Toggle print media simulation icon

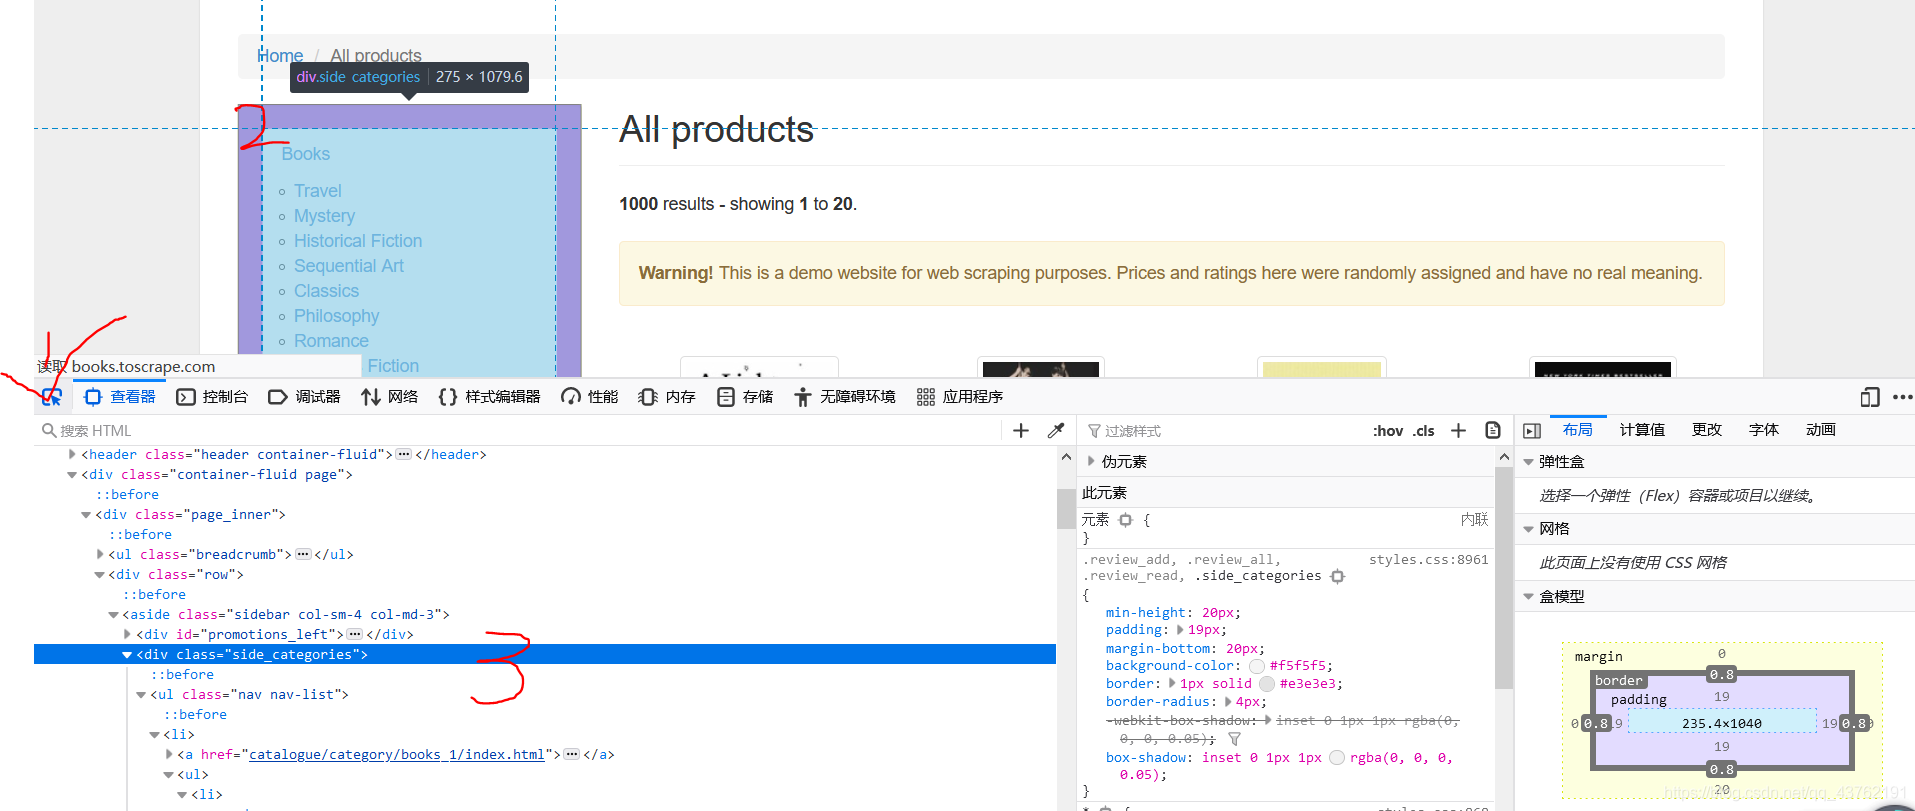click(1493, 431)
